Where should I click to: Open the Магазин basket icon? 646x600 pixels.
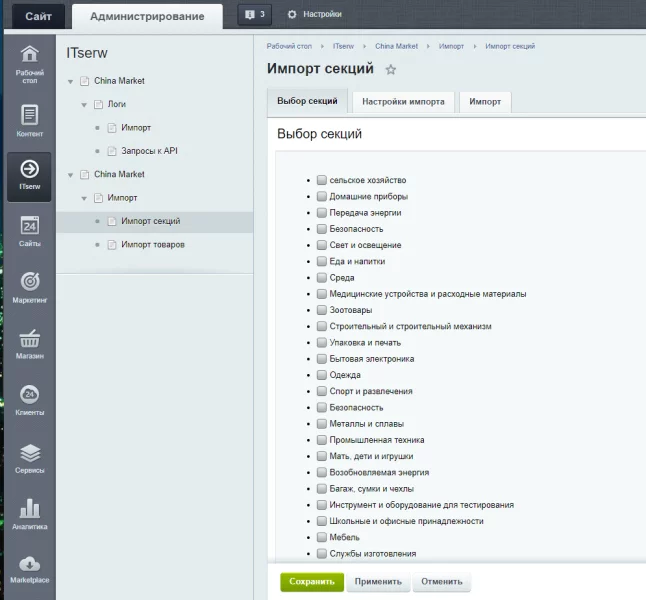click(29, 339)
